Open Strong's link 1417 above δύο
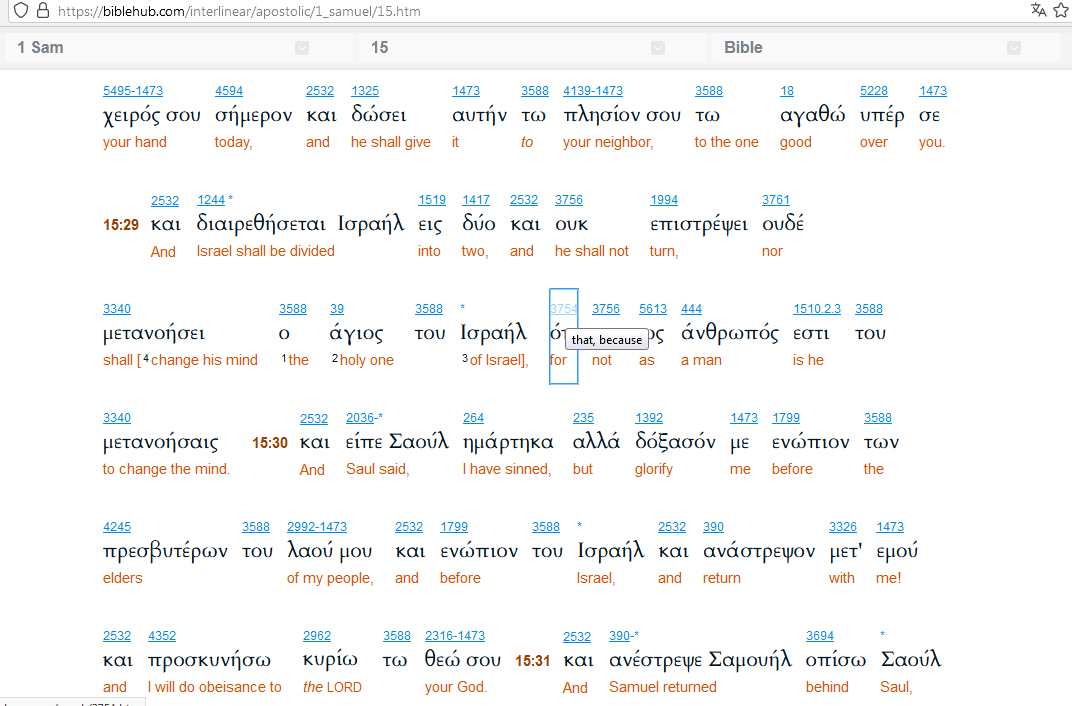 476,200
